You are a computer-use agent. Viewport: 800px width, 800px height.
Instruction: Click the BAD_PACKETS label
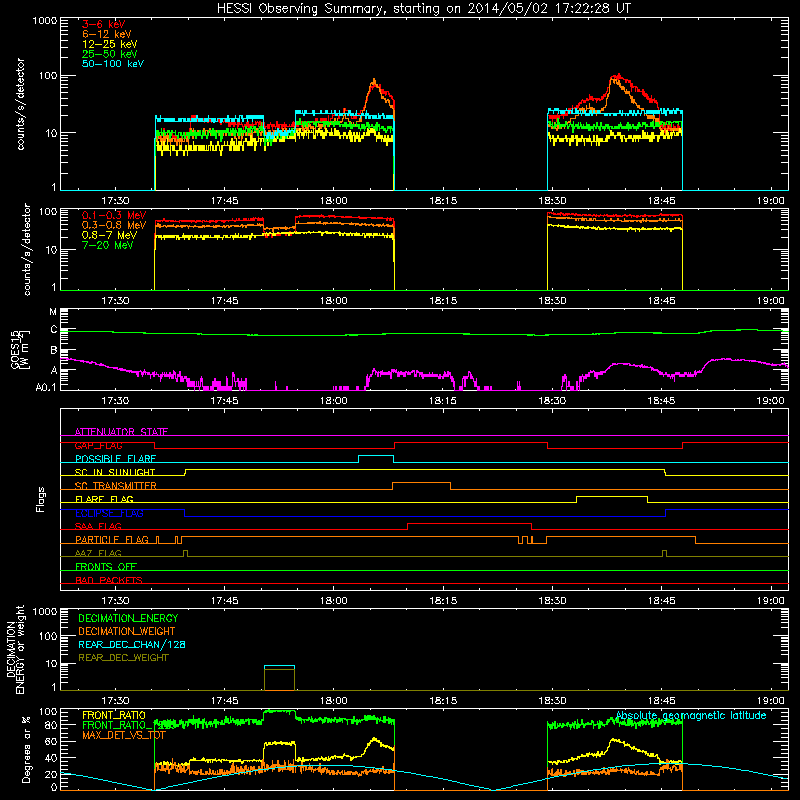pyautogui.click(x=109, y=580)
